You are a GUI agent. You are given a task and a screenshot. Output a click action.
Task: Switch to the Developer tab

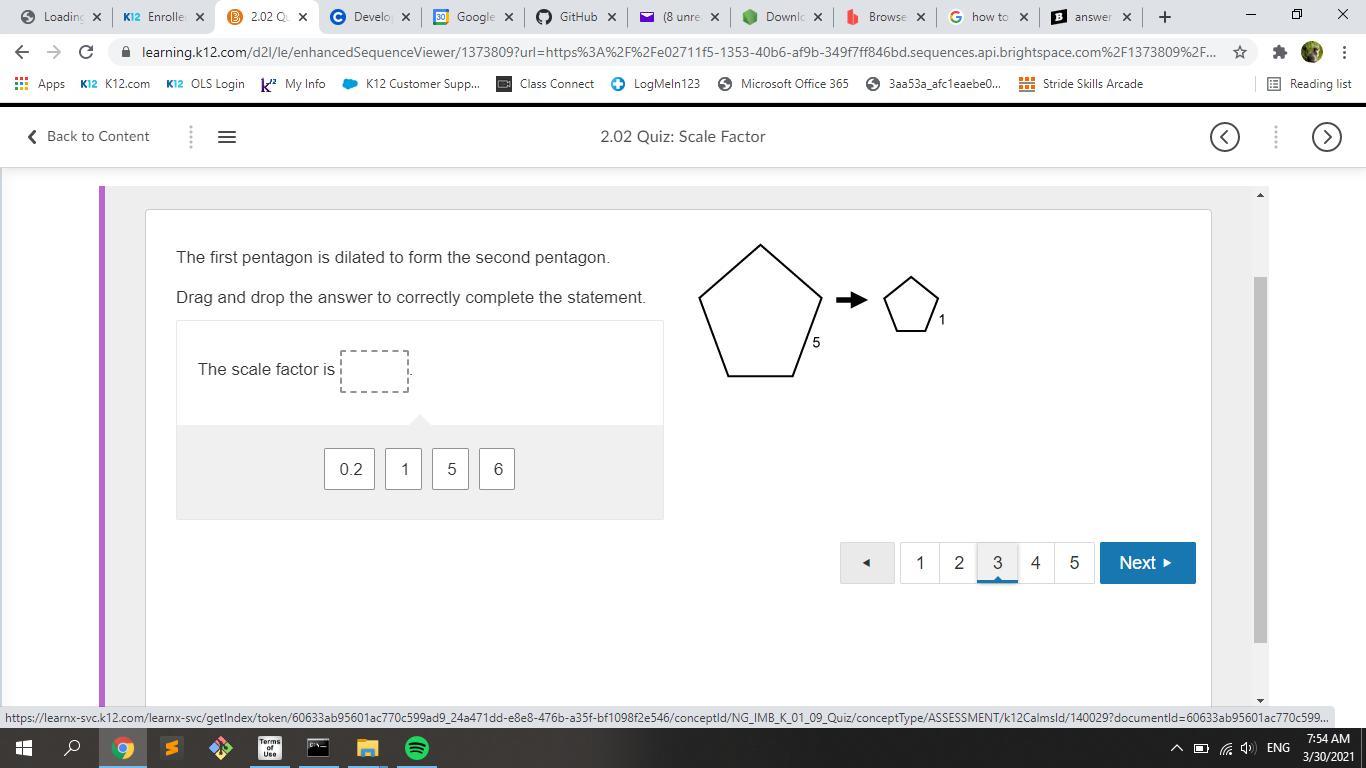[370, 17]
